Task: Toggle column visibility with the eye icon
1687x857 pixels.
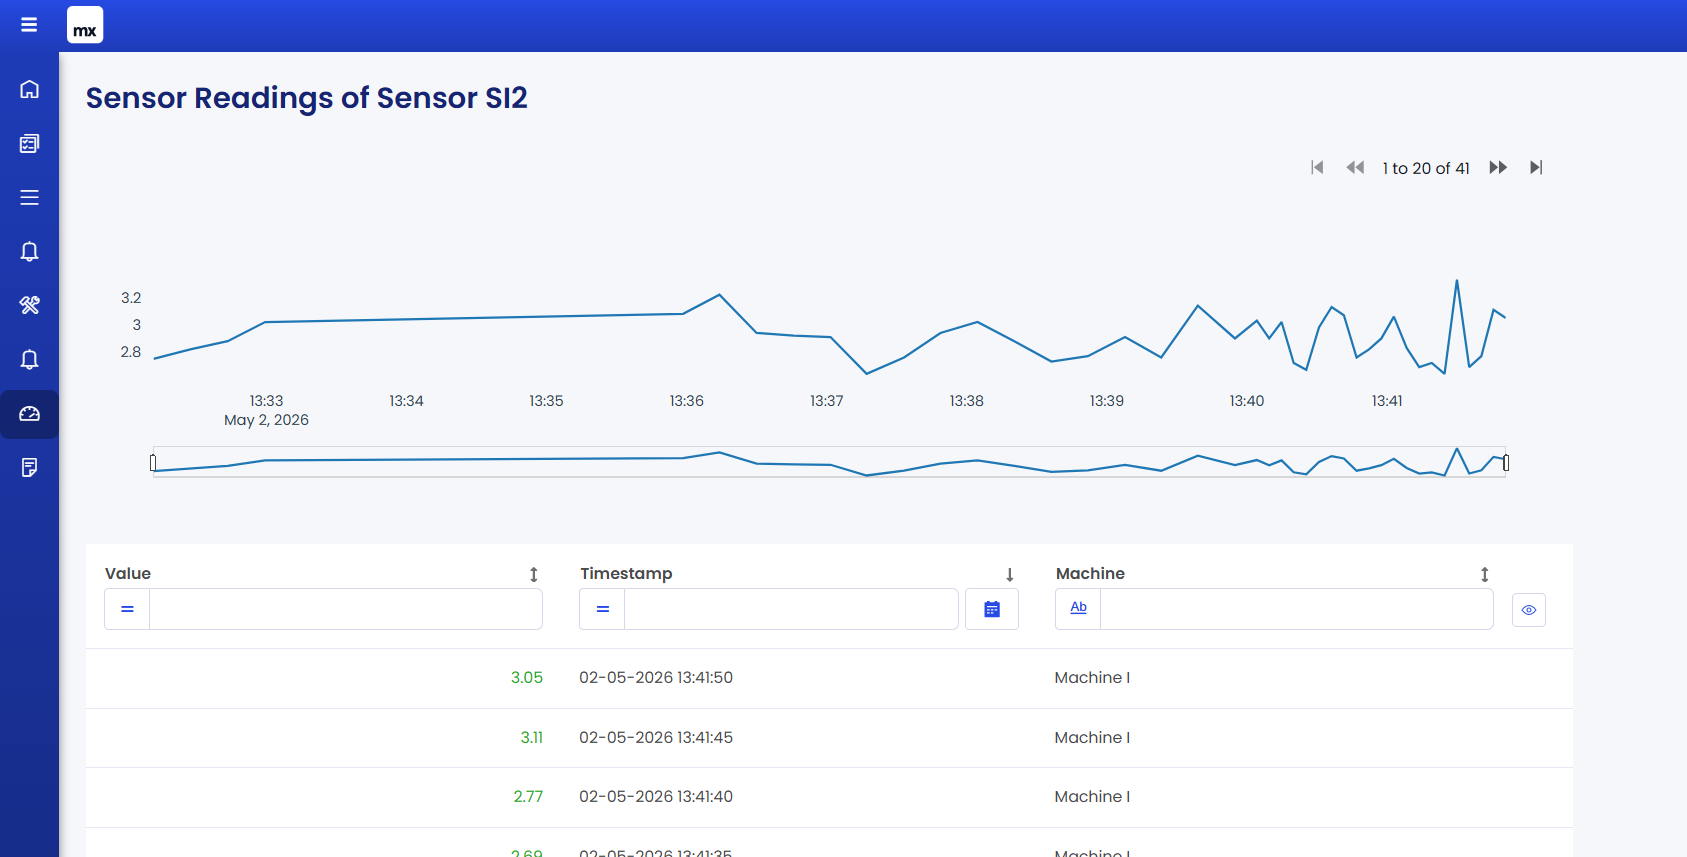Action: pos(1529,609)
